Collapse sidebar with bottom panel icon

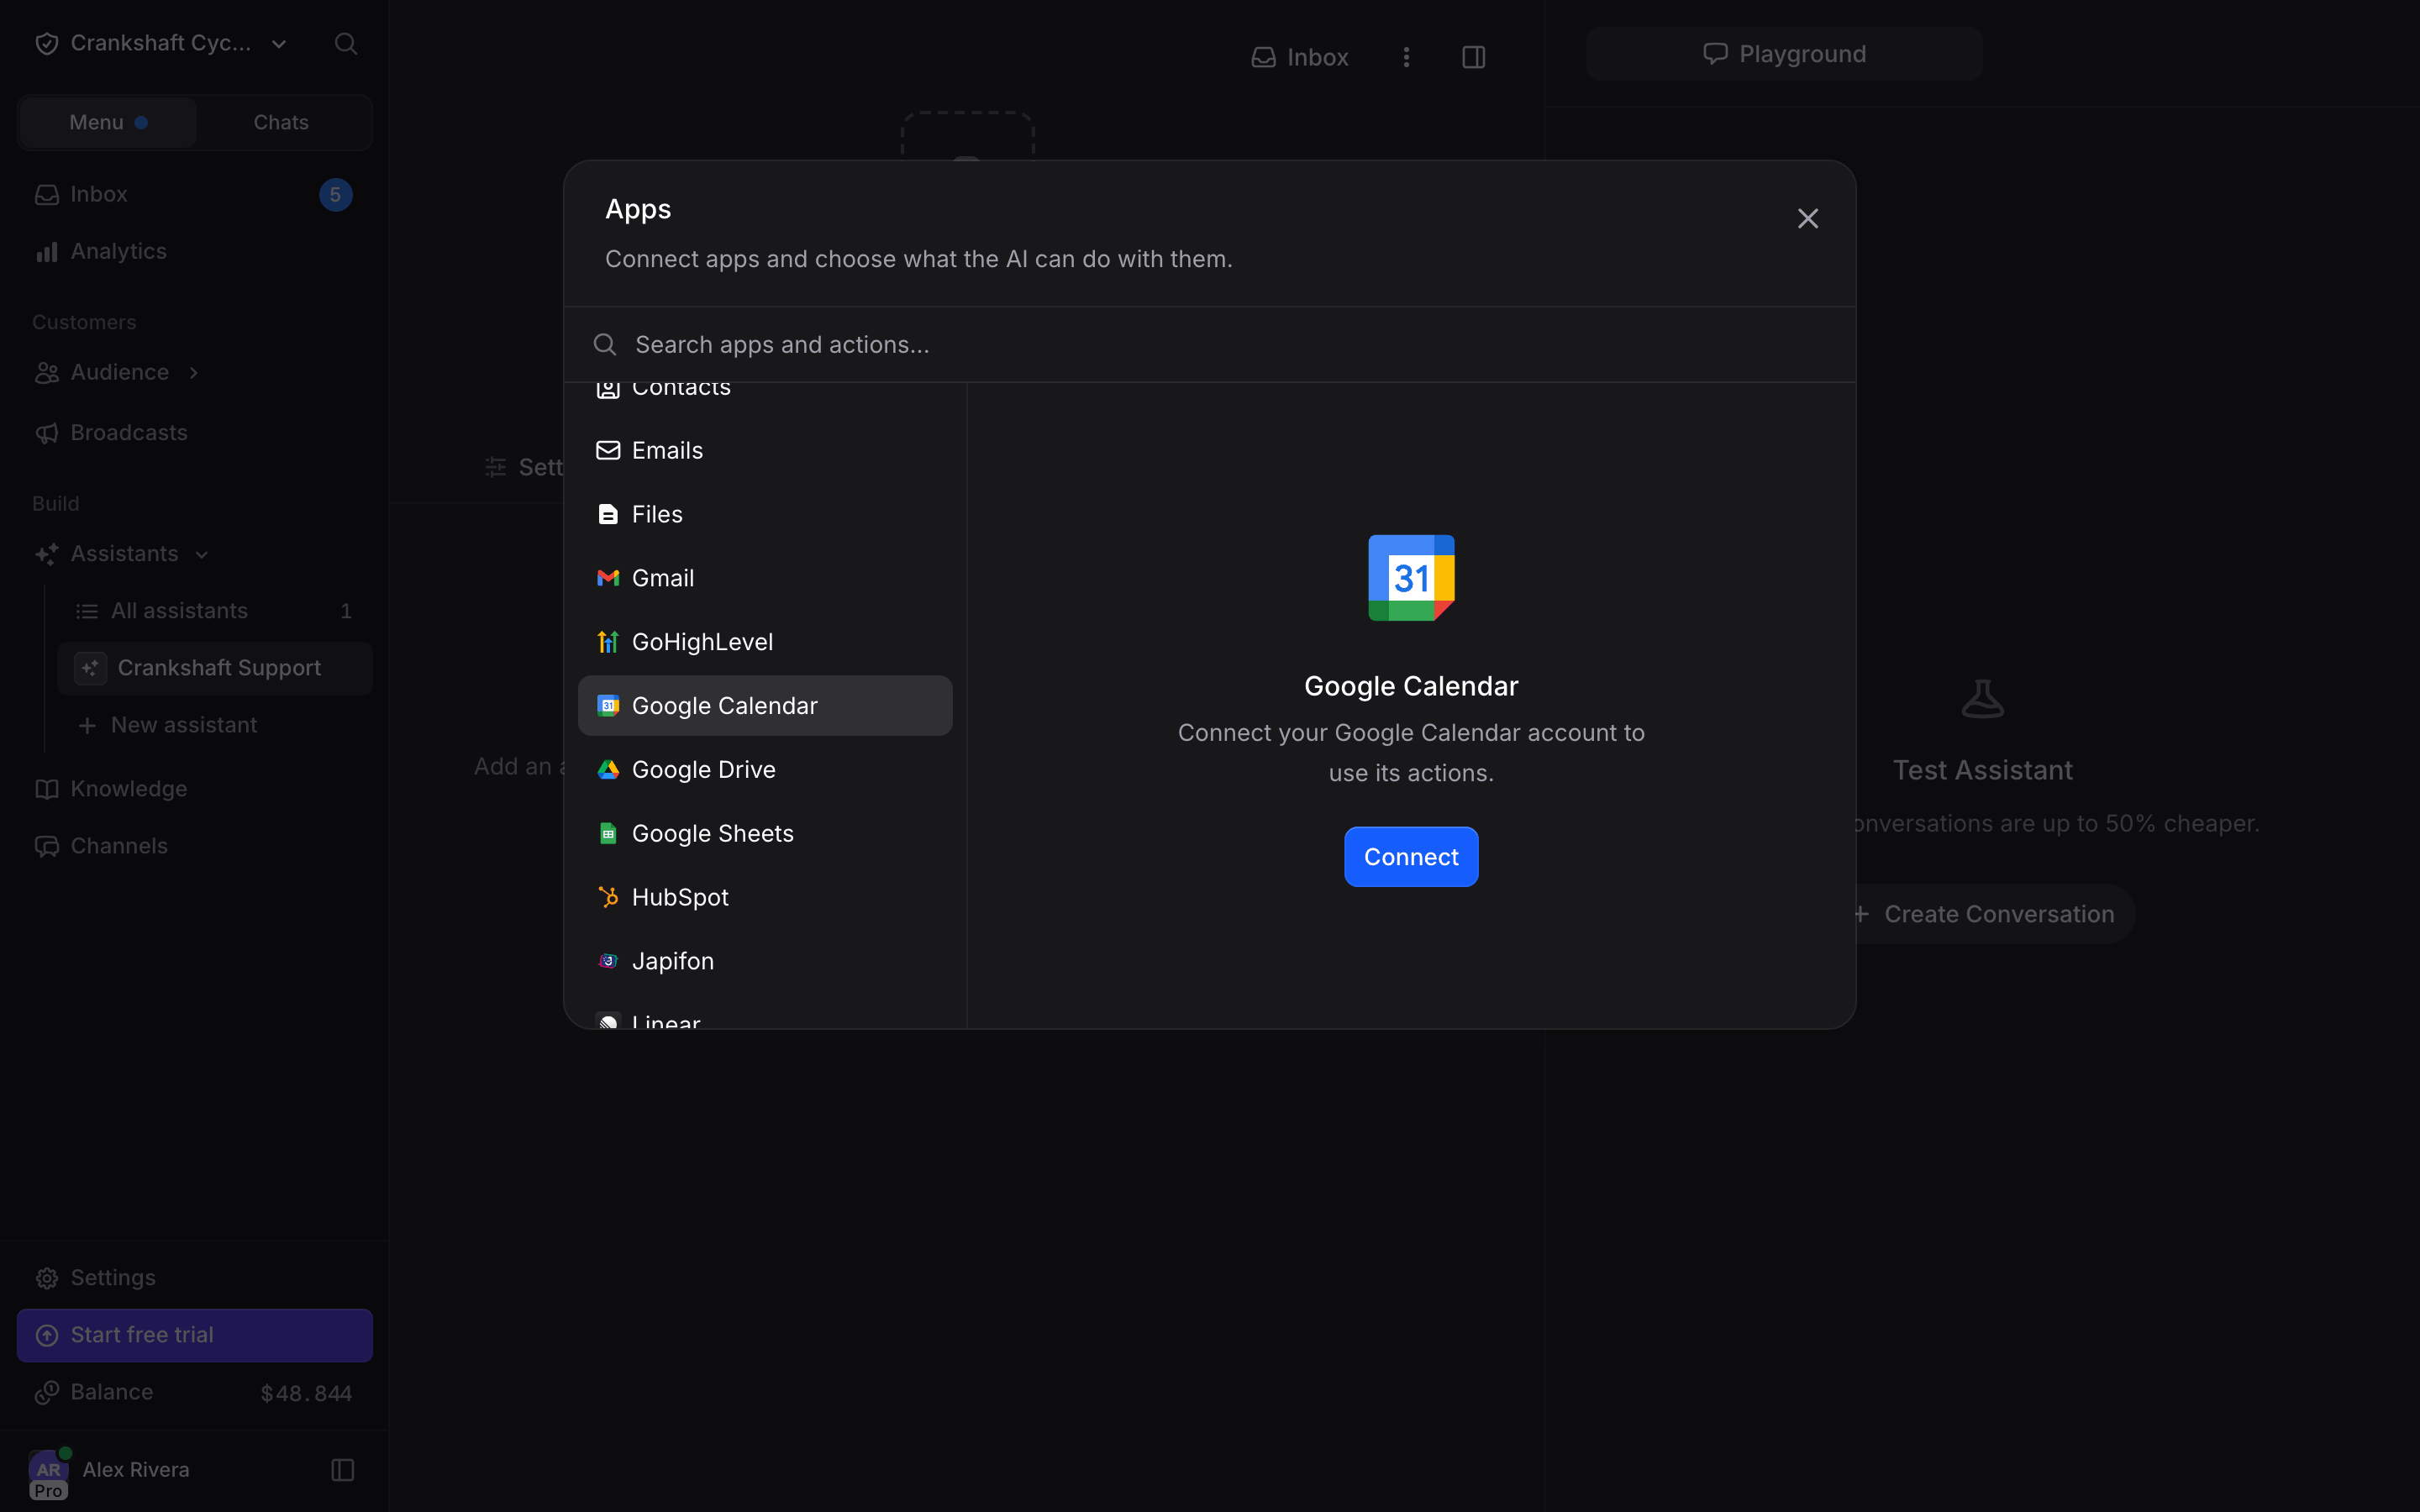[x=343, y=1470]
